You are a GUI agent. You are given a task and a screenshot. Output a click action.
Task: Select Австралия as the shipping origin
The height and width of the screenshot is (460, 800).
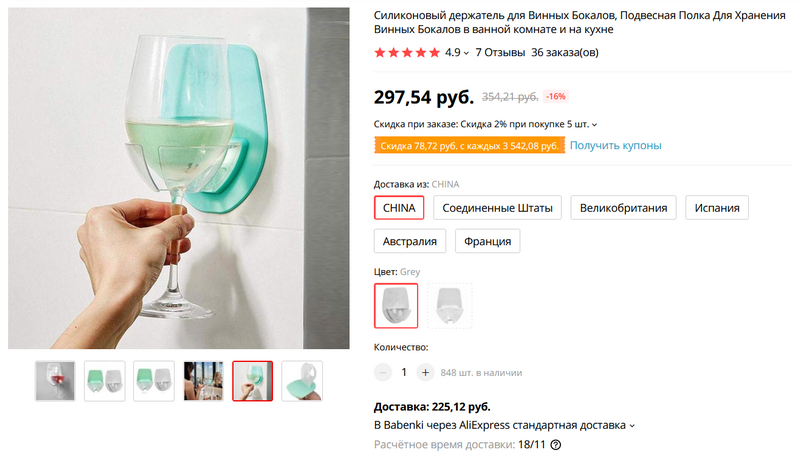click(409, 241)
